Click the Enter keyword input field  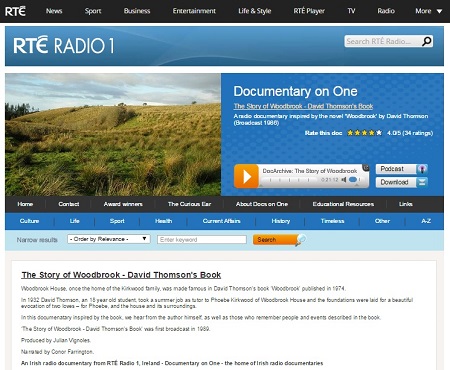(202, 239)
